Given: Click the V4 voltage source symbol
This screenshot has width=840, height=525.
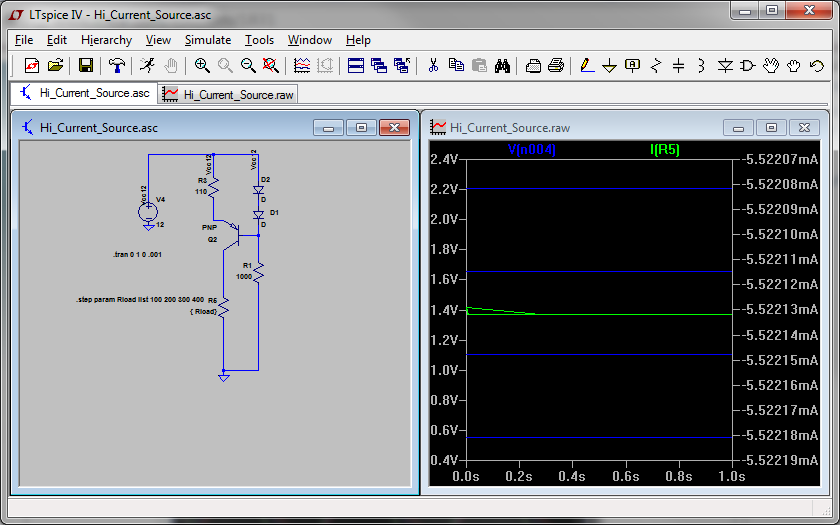Looking at the screenshot, I should 148,212.
